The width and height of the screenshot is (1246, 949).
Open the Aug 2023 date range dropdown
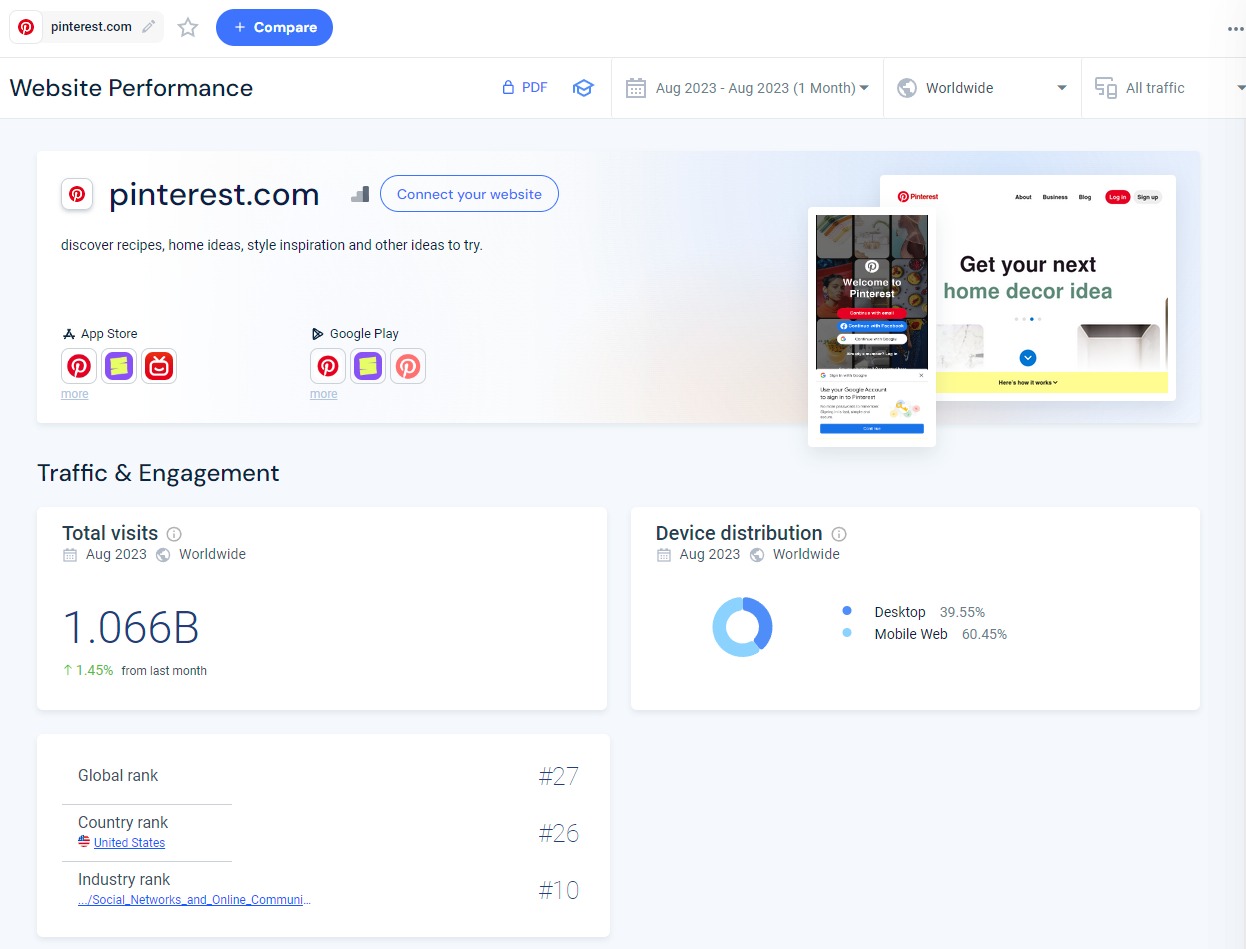click(747, 88)
